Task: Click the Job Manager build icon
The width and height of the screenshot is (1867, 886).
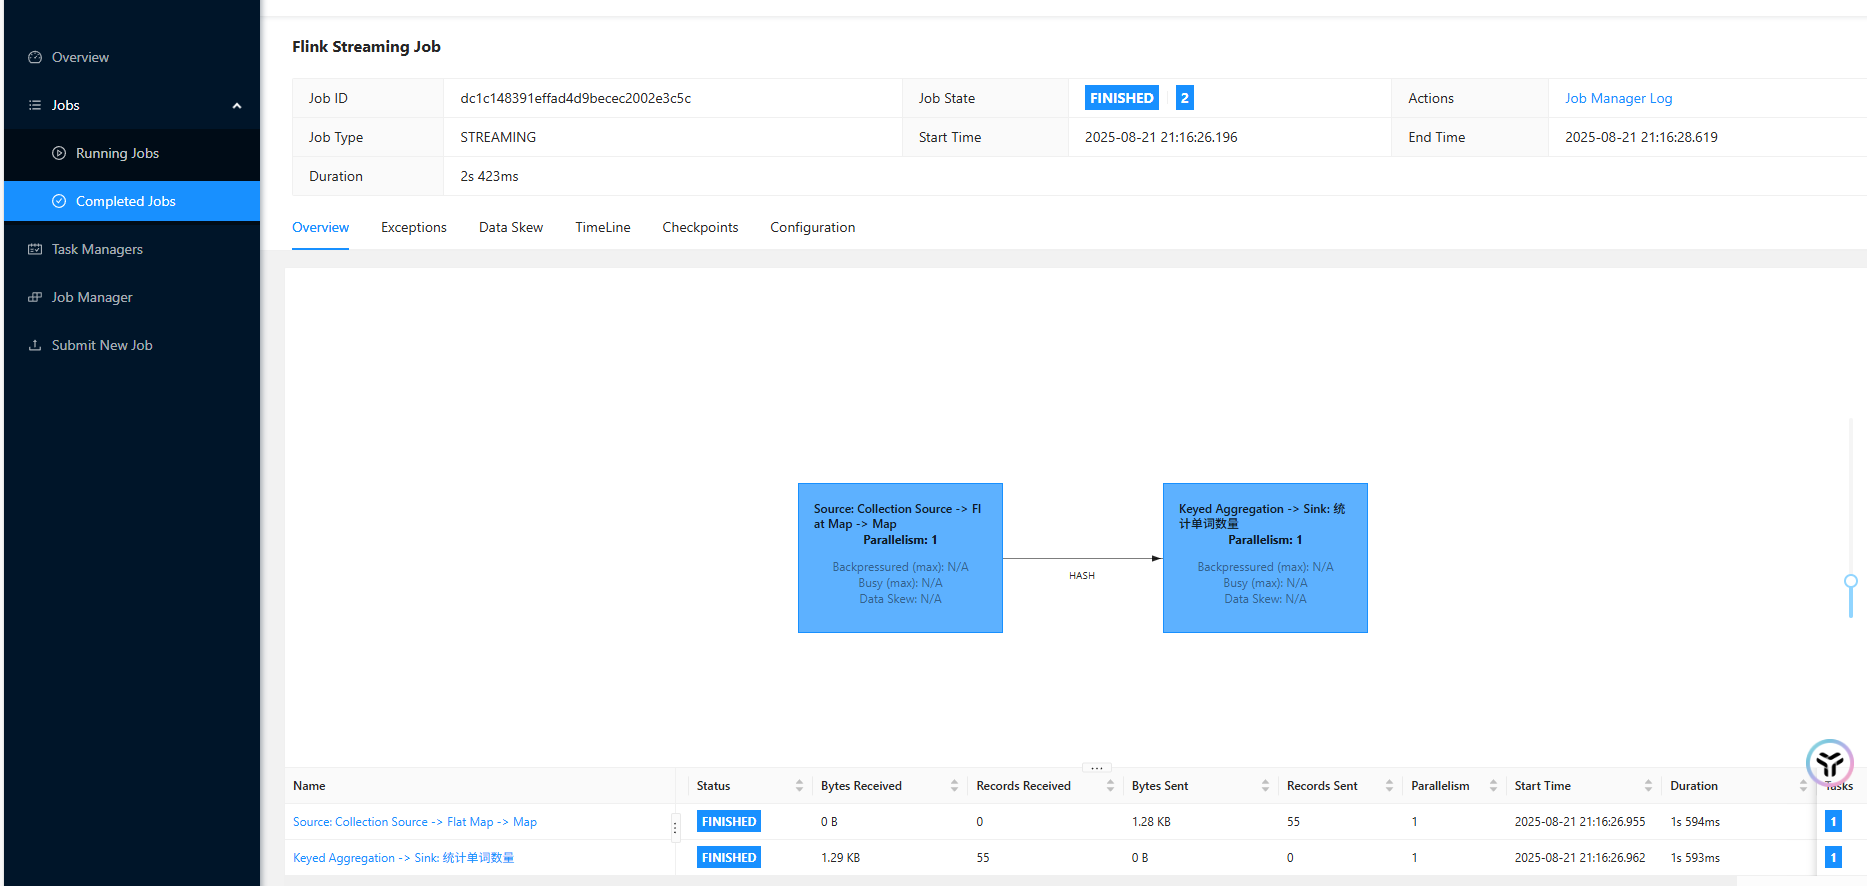Action: (35, 297)
